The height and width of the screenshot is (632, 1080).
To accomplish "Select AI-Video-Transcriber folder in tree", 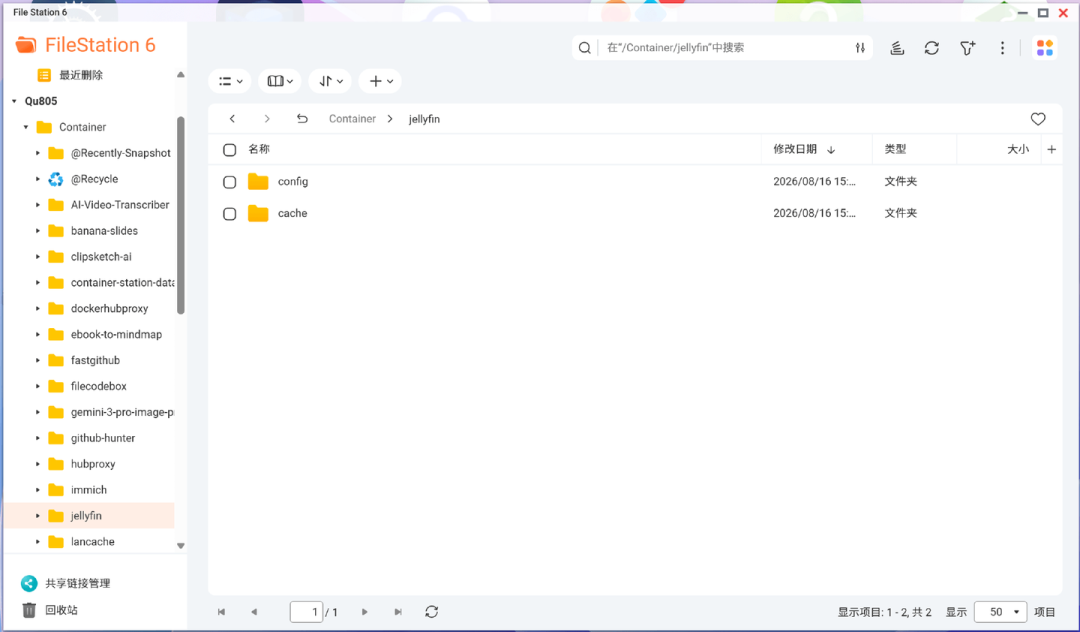I will click(120, 204).
